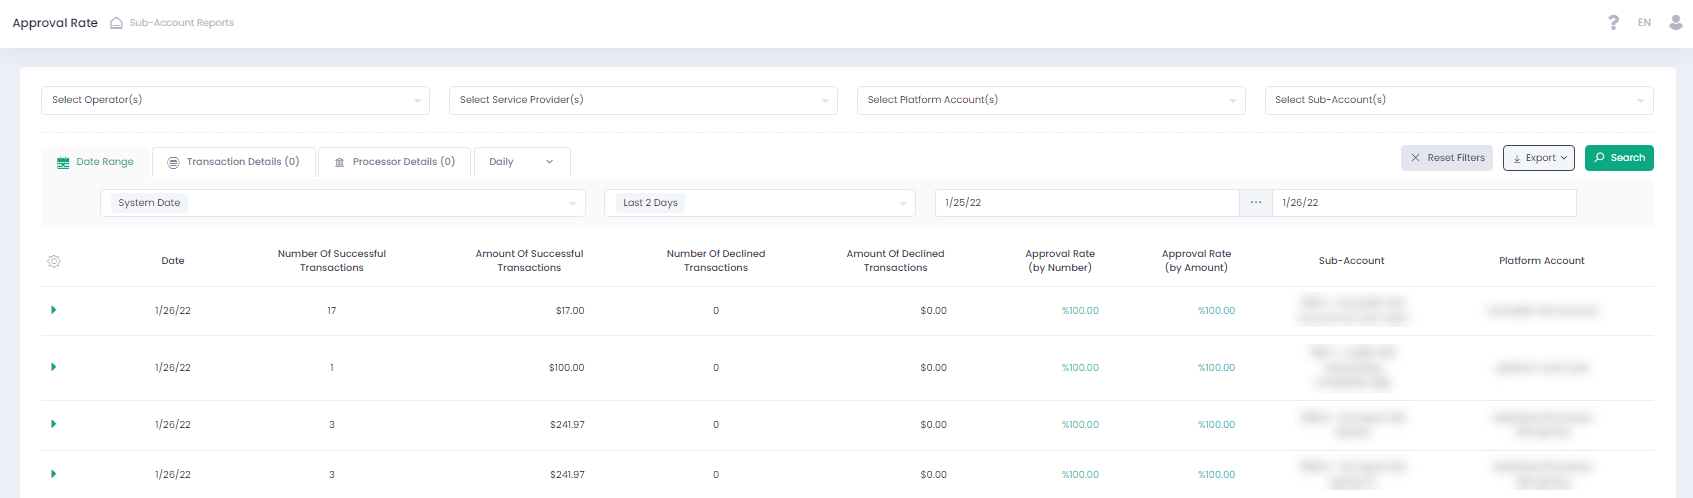Viewport: 1693px width, 498px height.
Task: Click the date range ellipsis icon
Action: pos(1256,202)
